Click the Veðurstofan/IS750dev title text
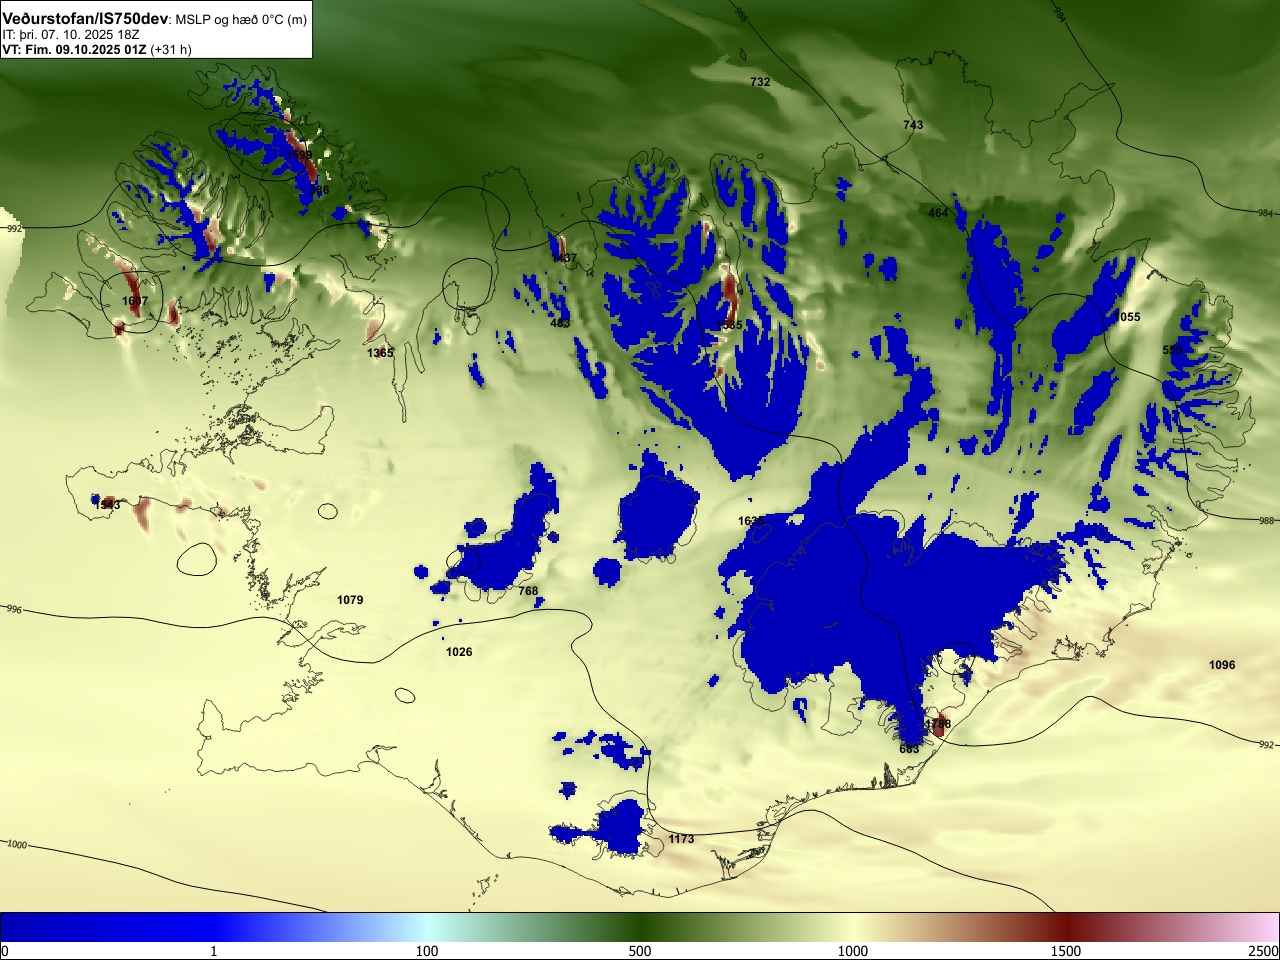1280x960 pixels. 85,19
